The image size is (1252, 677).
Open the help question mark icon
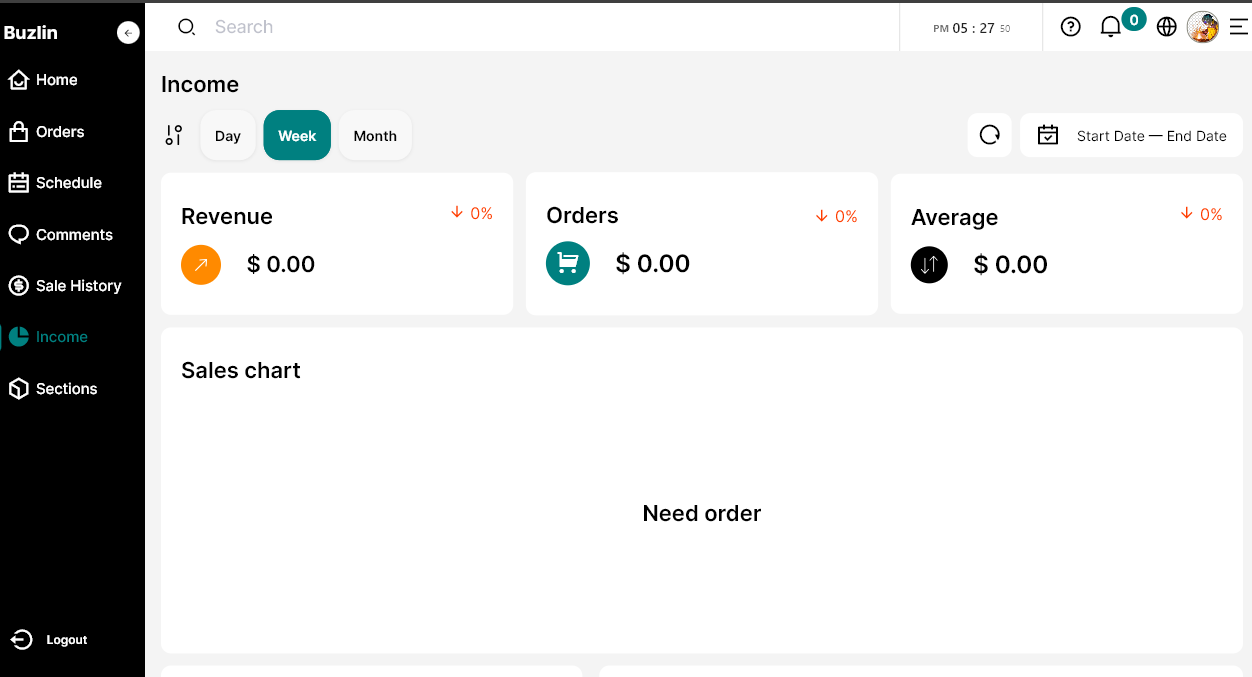[1071, 27]
